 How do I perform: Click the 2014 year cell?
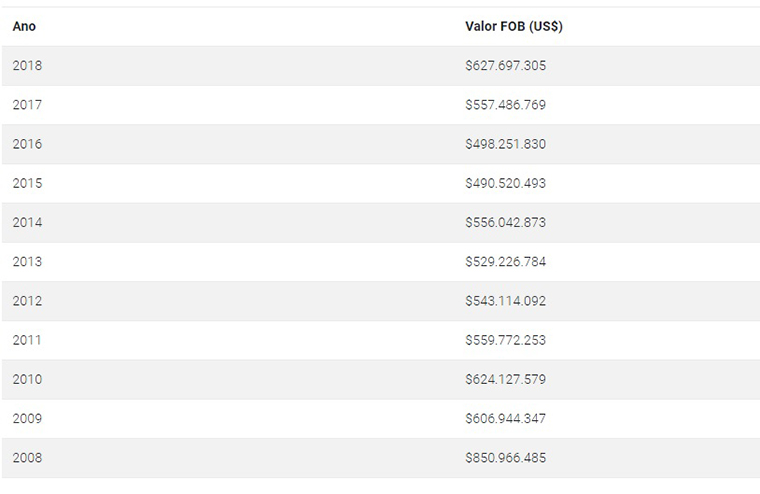(x=27, y=223)
